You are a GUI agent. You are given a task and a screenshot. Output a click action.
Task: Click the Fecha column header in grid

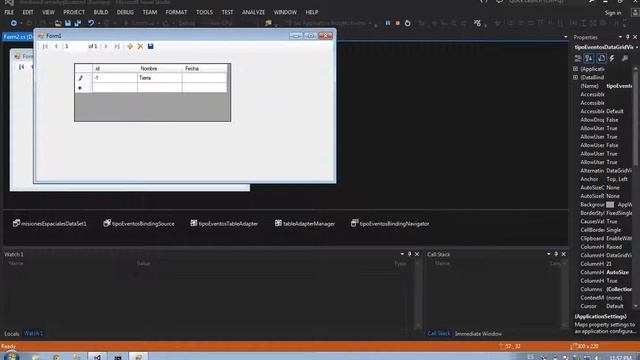(204, 69)
